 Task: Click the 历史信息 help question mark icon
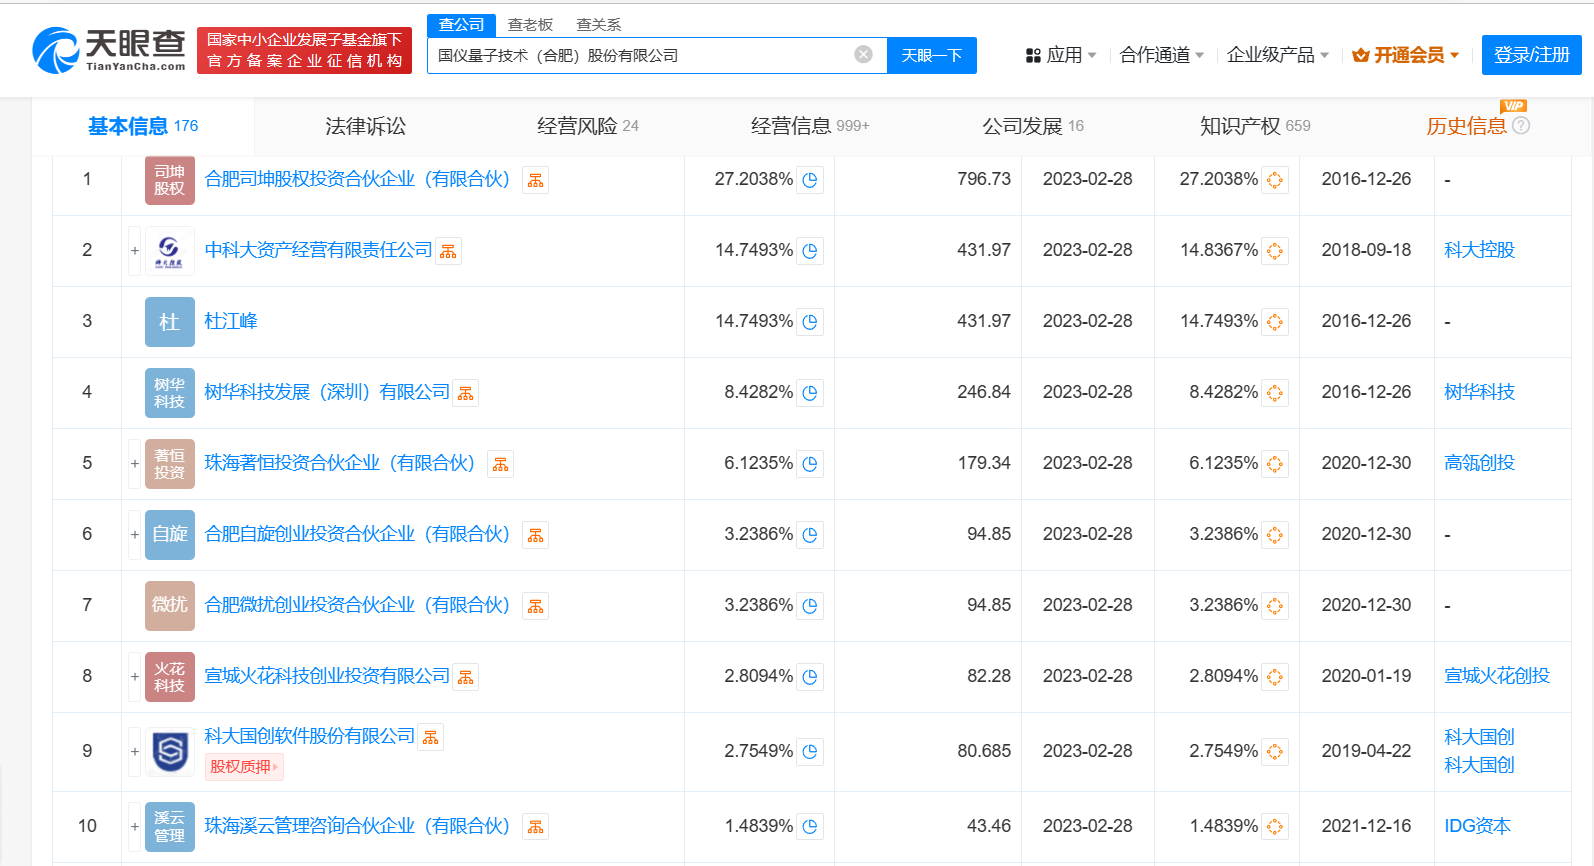click(x=1521, y=126)
